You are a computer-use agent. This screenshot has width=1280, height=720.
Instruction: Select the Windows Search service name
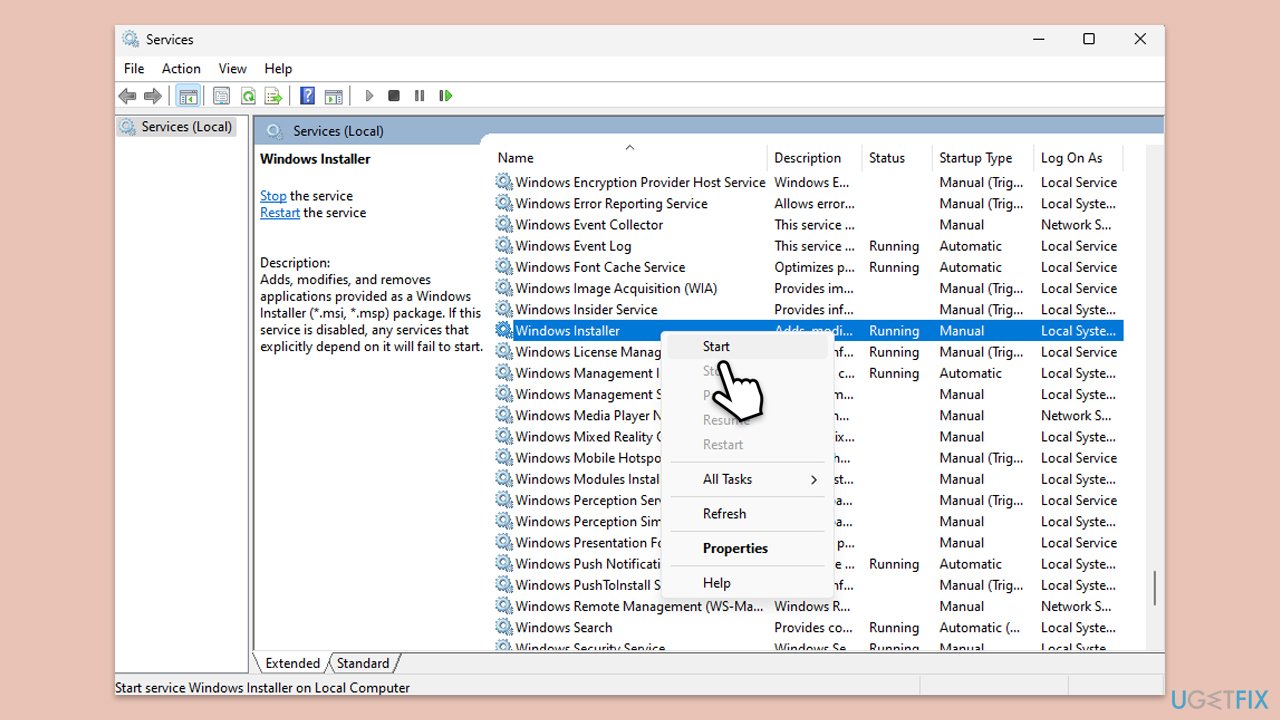click(564, 628)
